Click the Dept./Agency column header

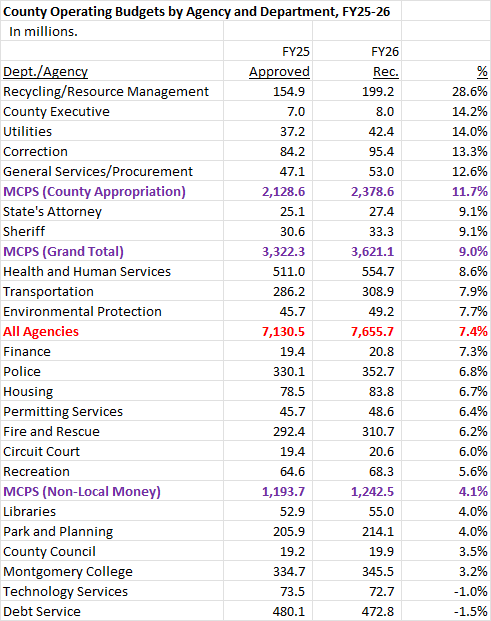[46, 72]
